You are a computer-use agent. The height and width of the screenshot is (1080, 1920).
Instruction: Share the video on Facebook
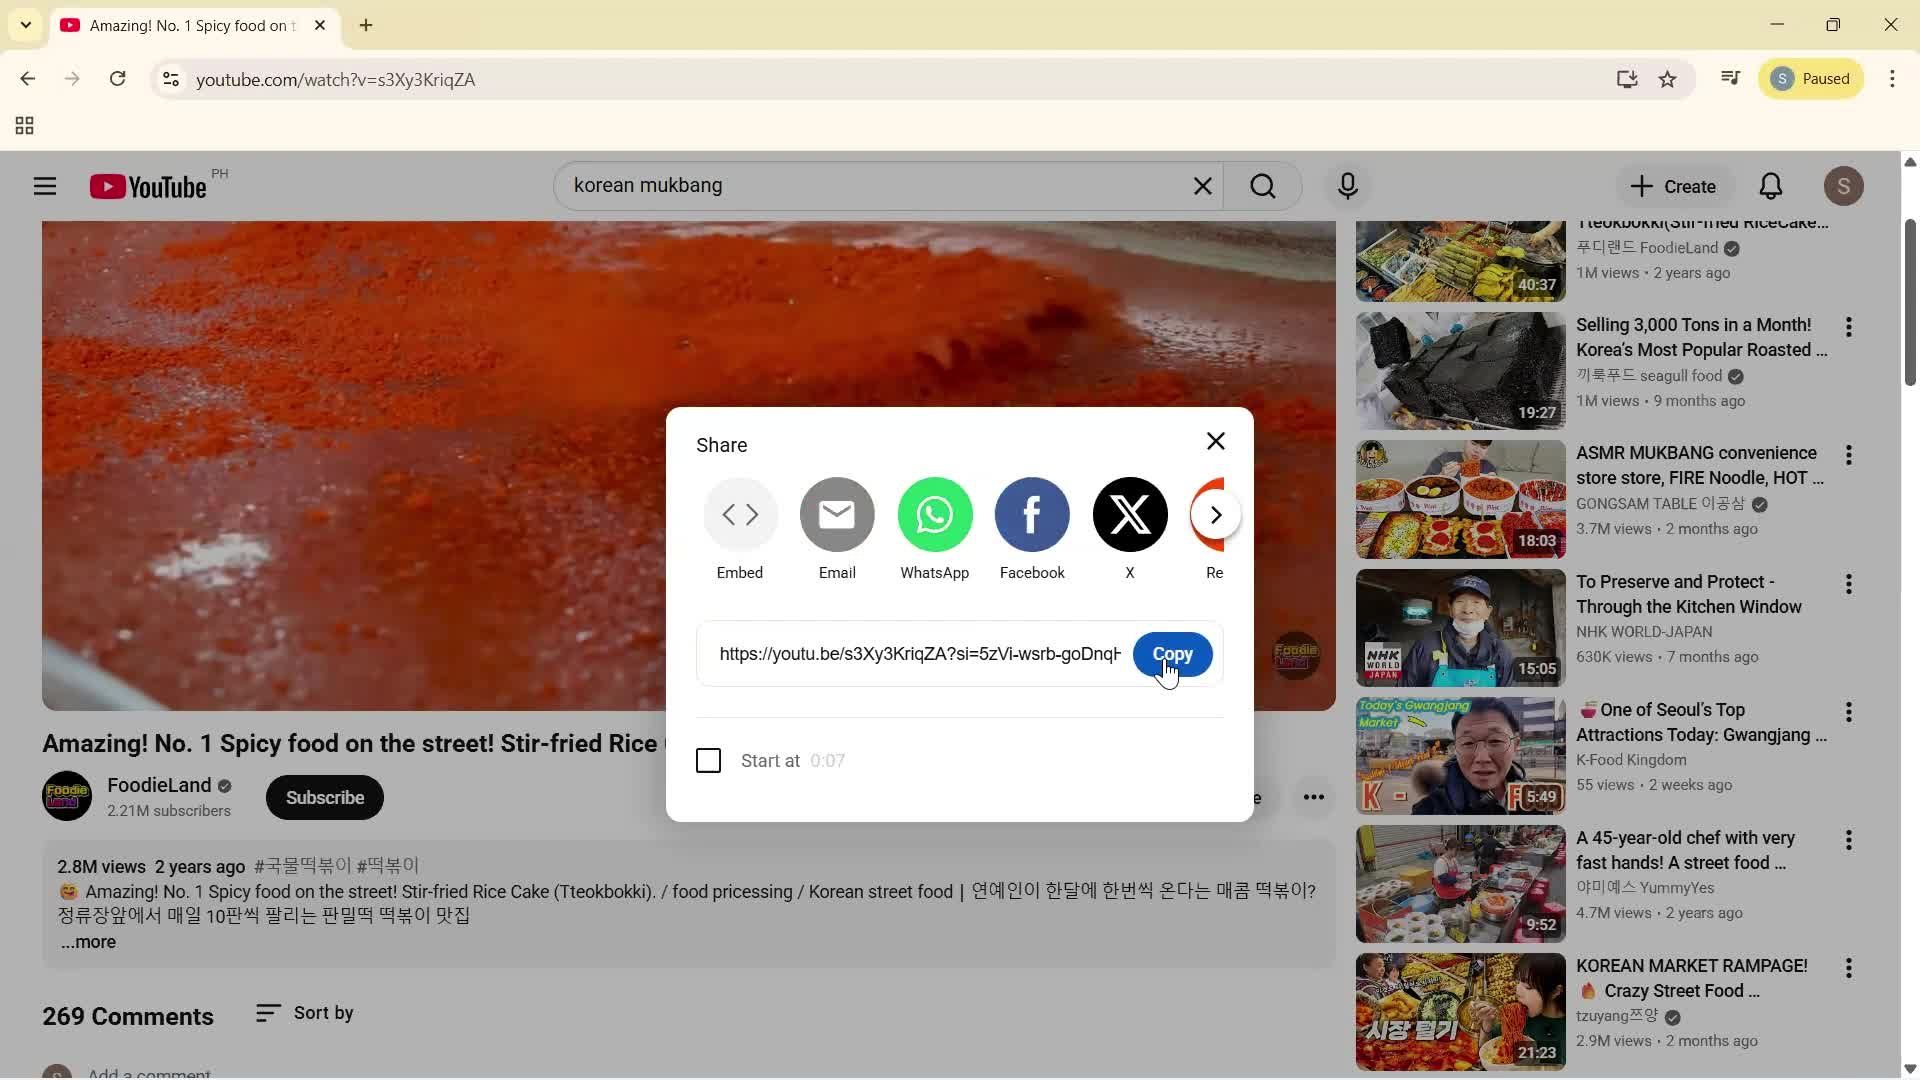(1032, 514)
